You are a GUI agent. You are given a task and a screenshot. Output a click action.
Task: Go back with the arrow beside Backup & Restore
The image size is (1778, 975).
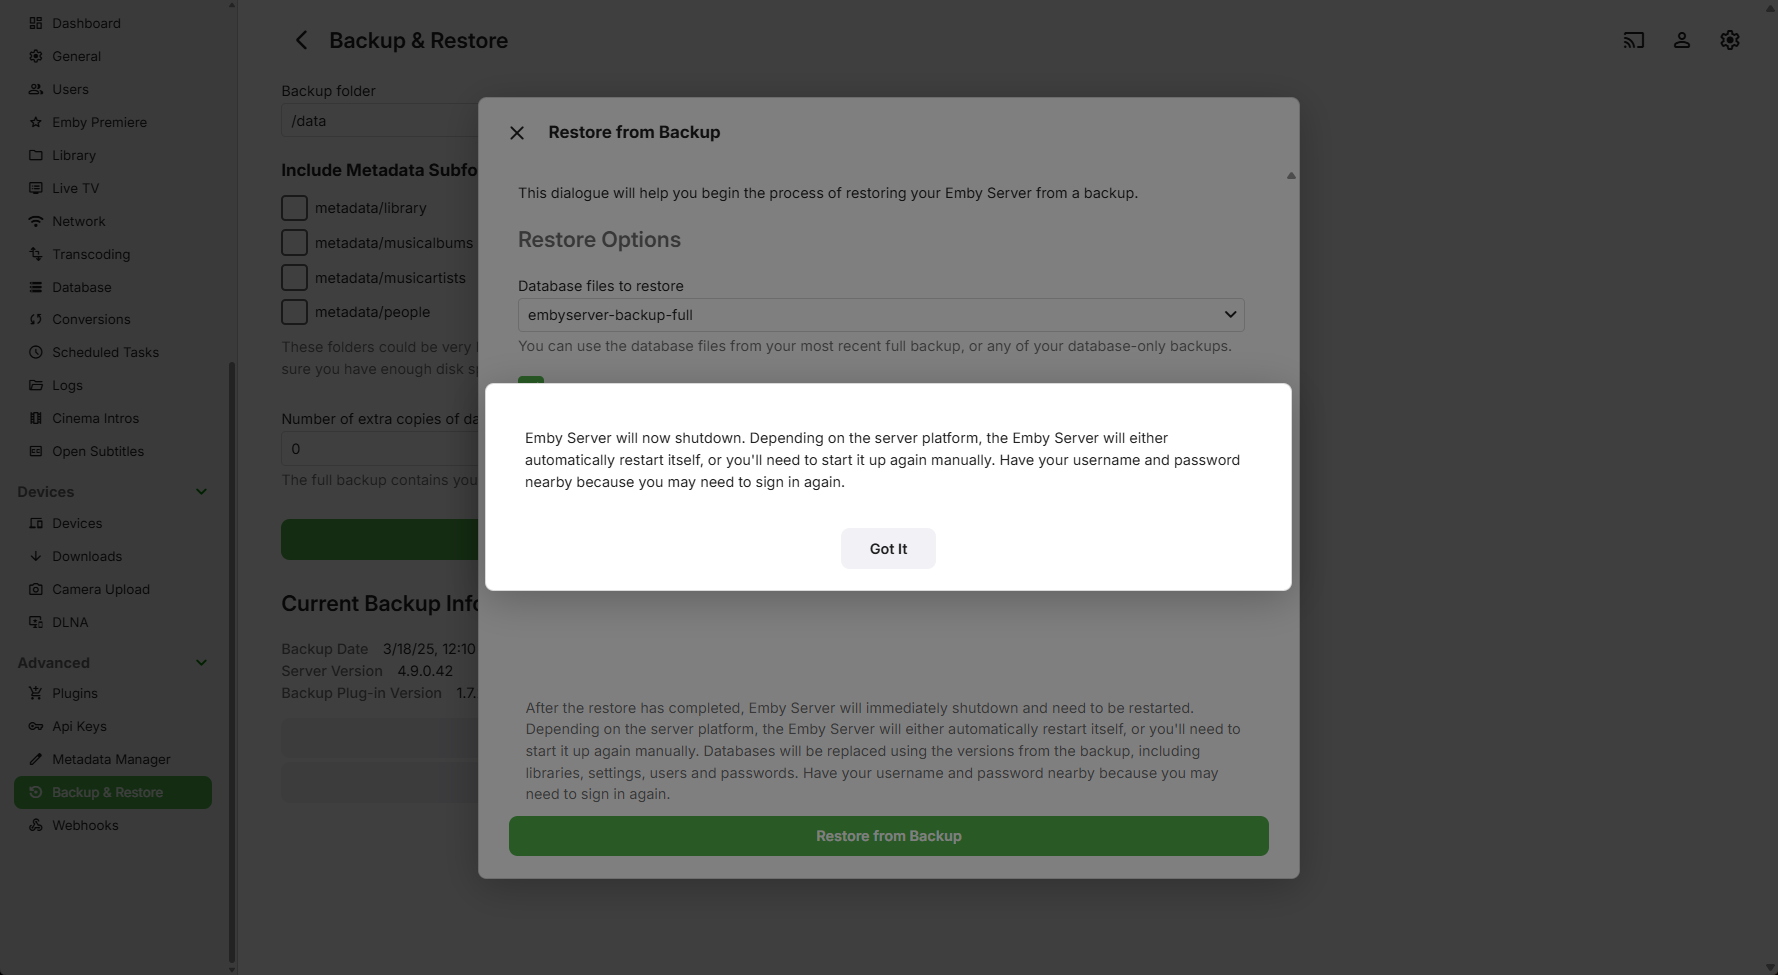[x=301, y=40]
